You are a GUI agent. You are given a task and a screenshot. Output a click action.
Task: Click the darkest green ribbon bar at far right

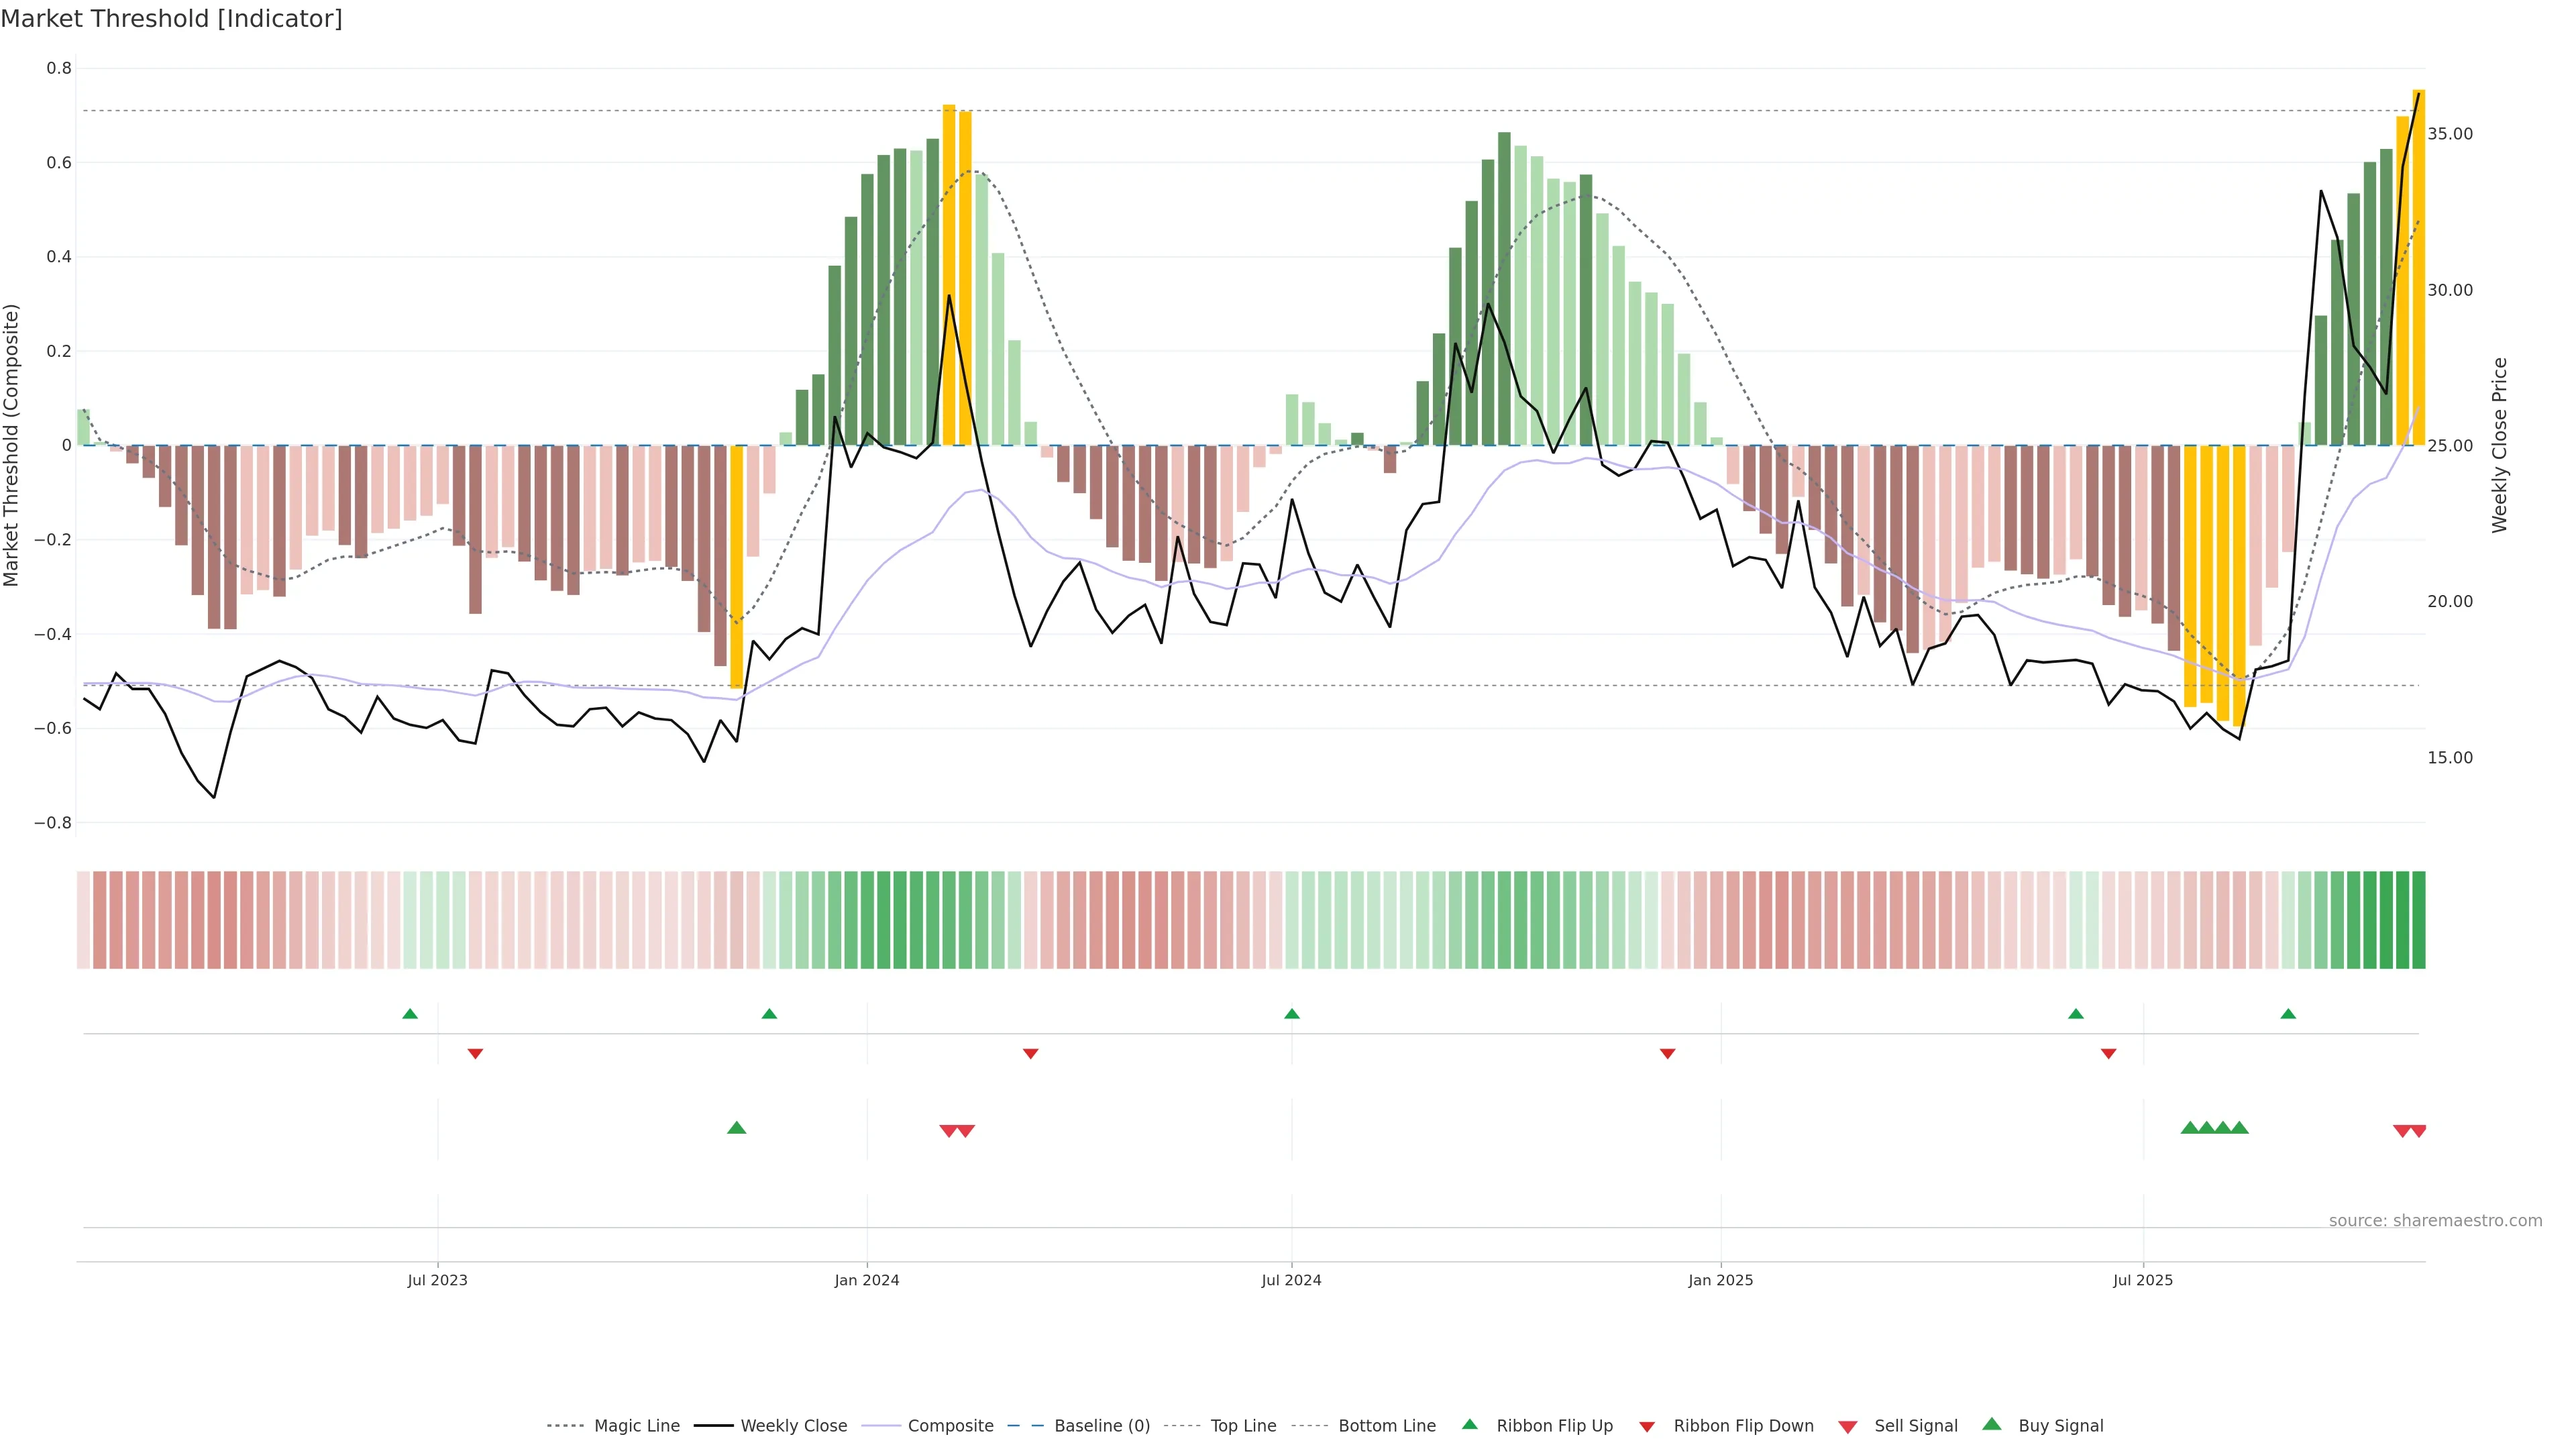[x=2418, y=919]
